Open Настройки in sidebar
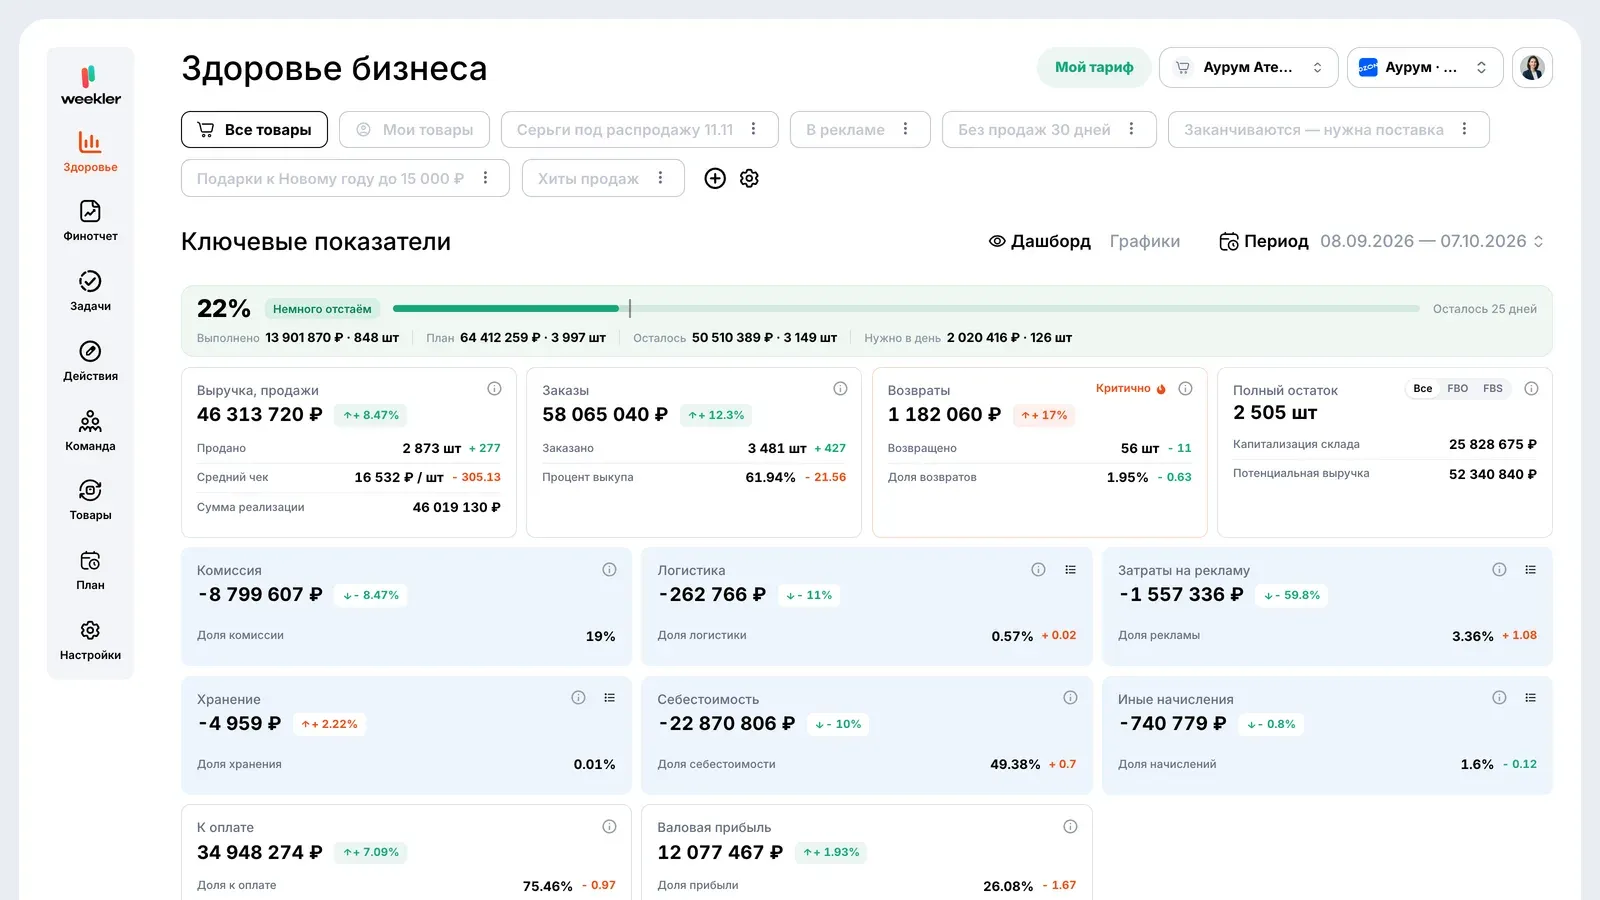The image size is (1600, 900). point(90,640)
